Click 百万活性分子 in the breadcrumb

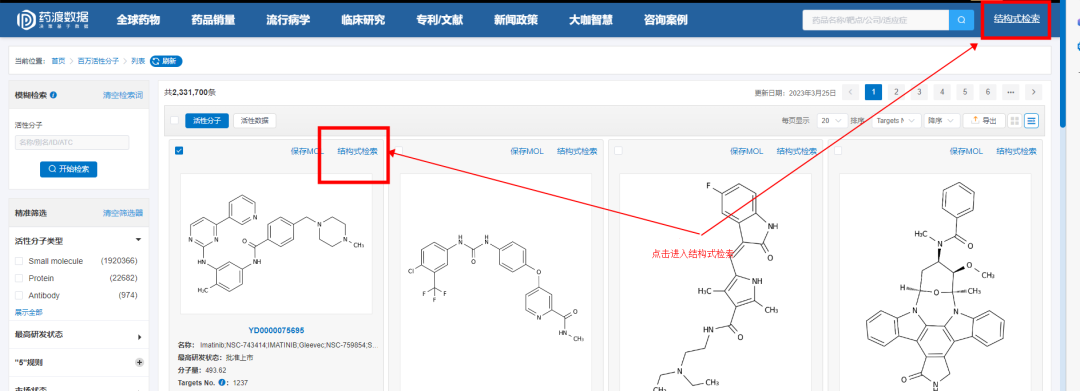tap(97, 61)
